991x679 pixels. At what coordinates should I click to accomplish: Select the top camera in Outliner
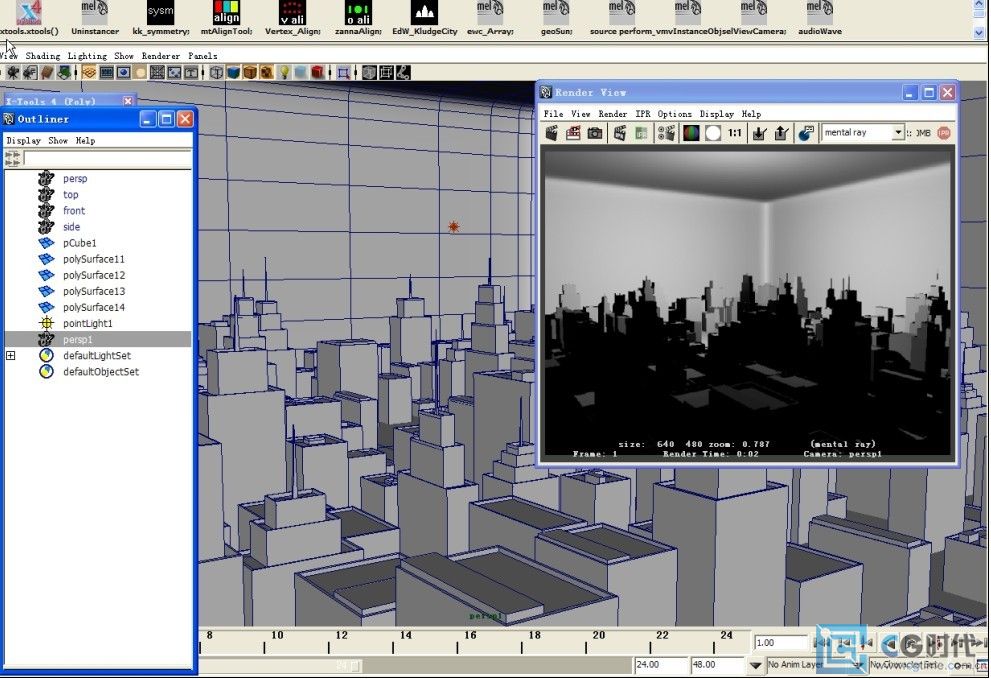click(x=70, y=195)
